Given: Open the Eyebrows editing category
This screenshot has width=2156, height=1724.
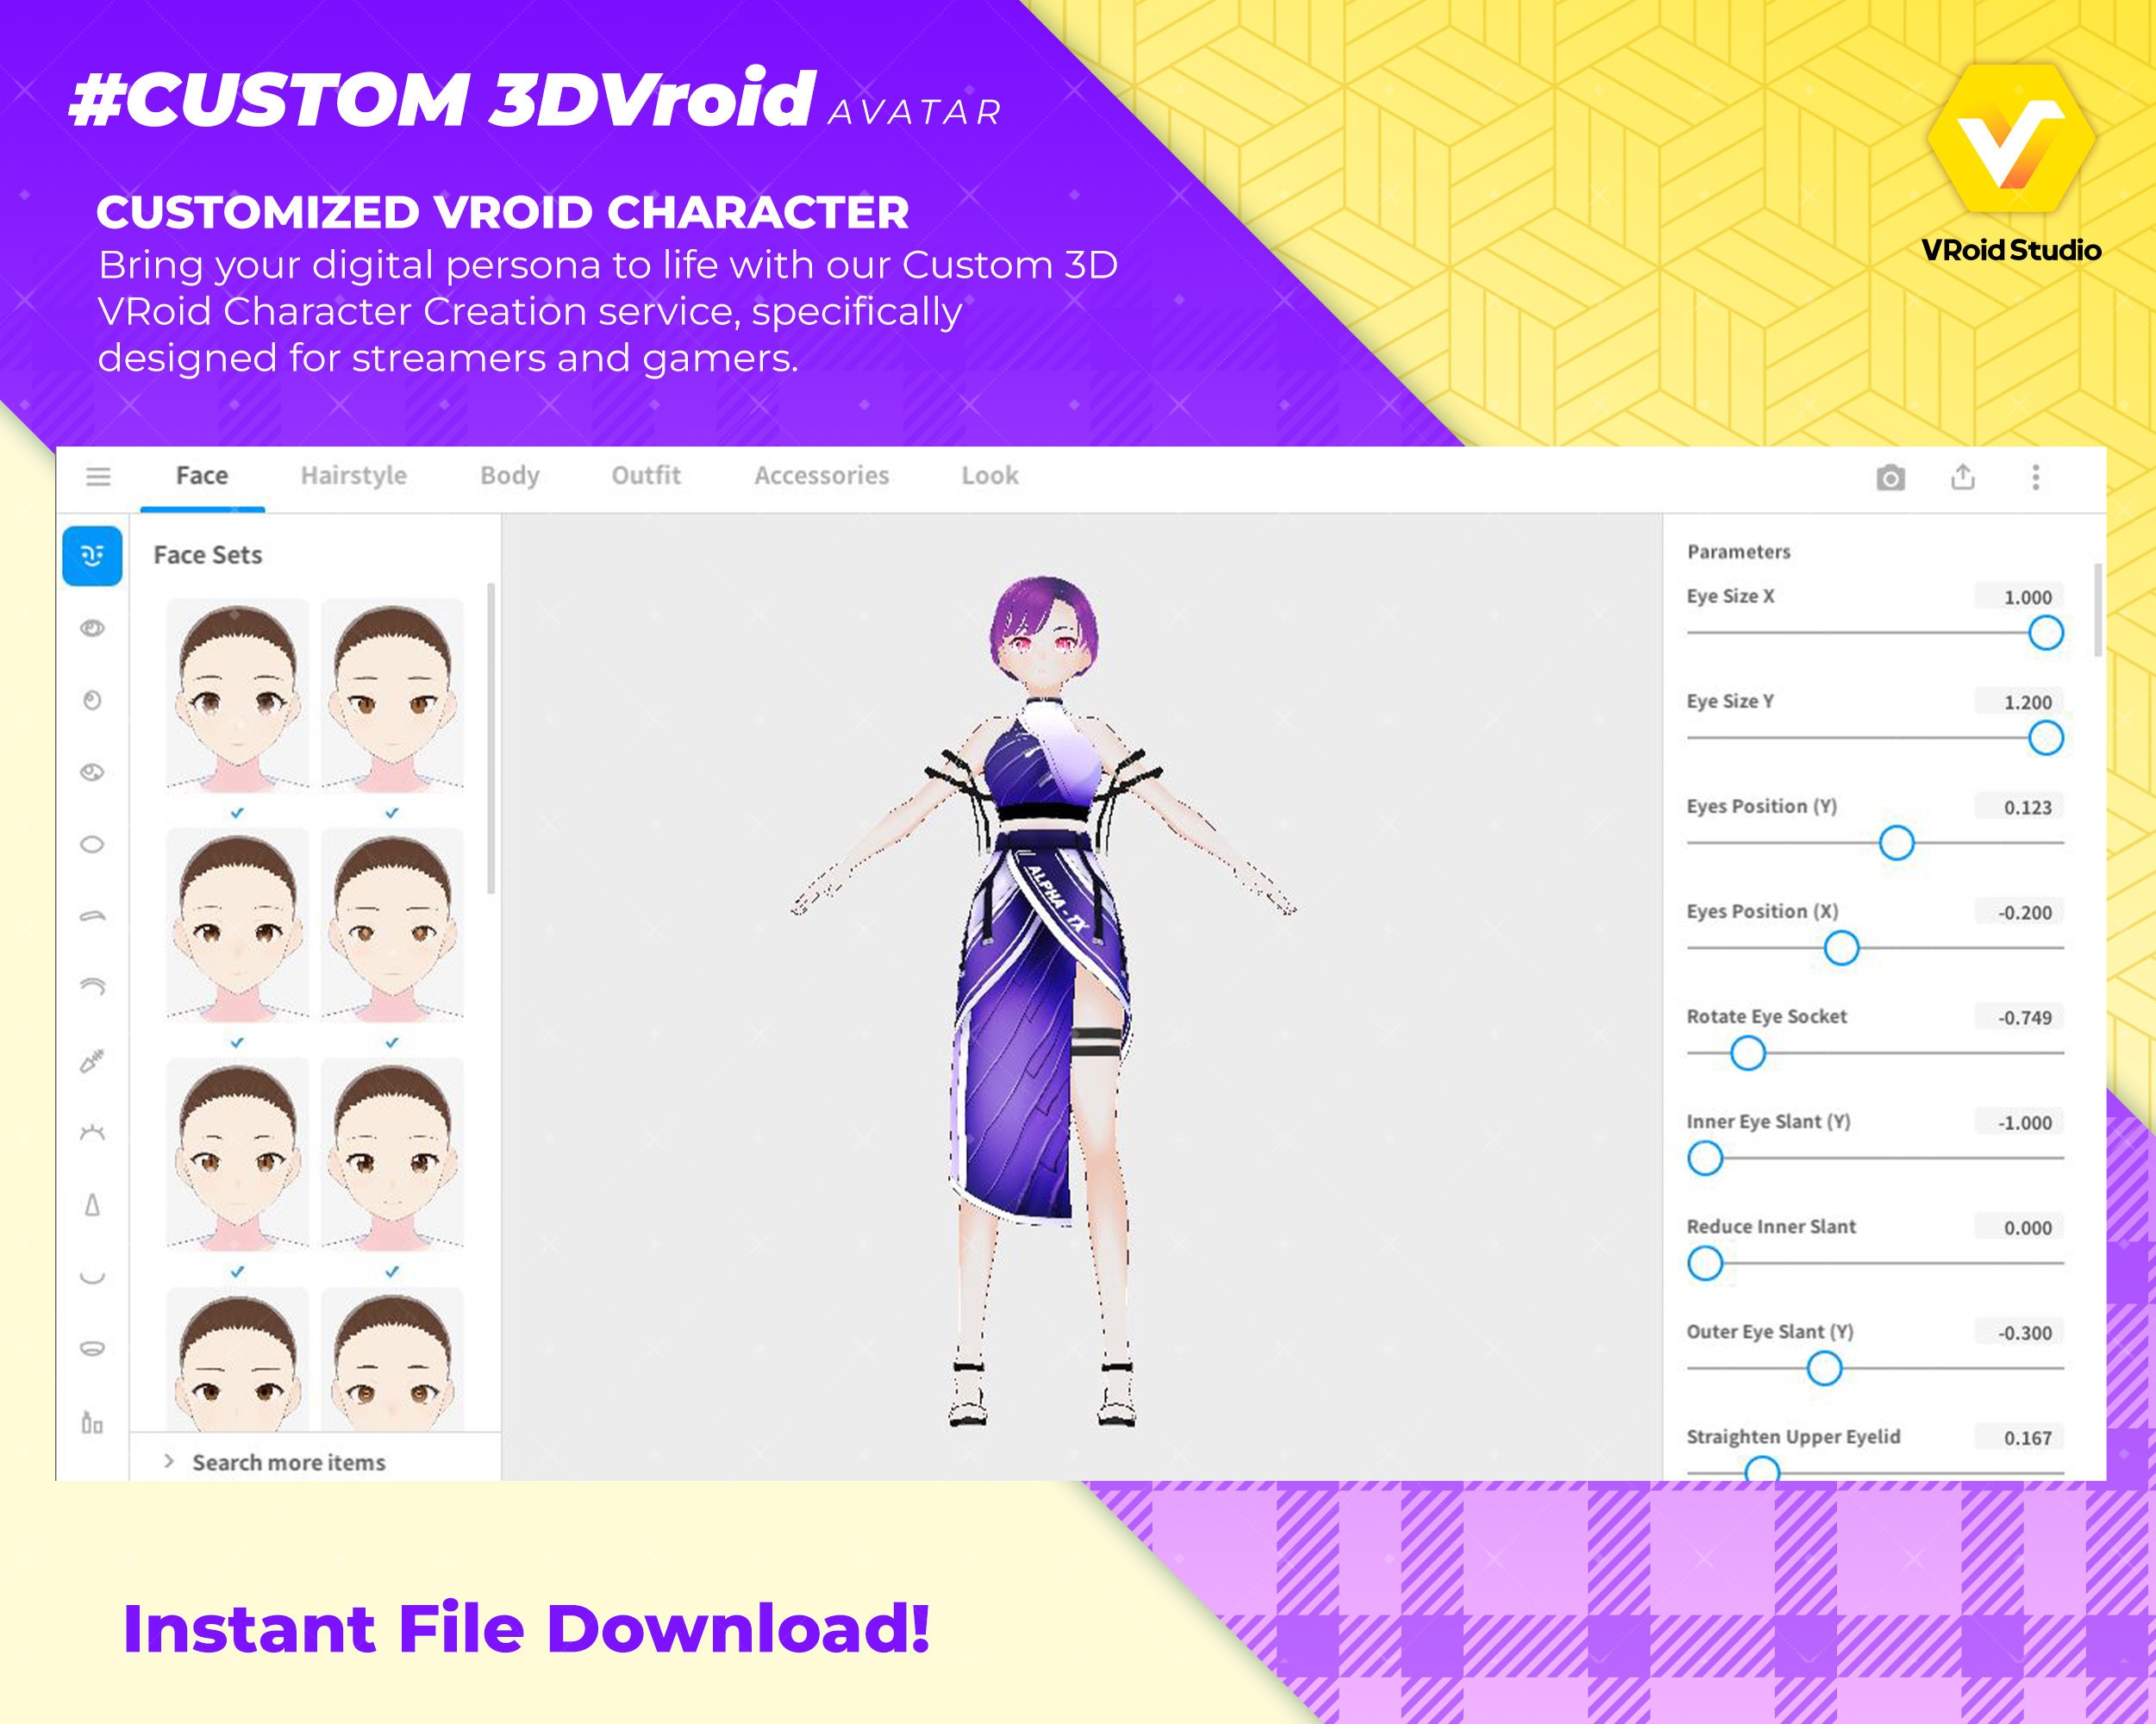Looking at the screenshot, I should tap(91, 915).
